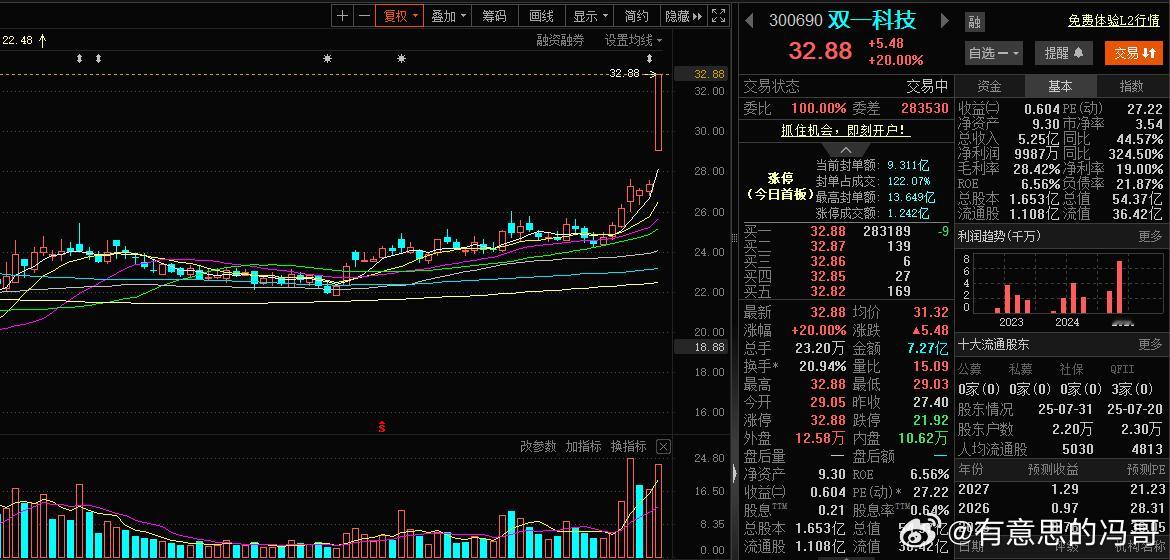The width and height of the screenshot is (1170, 560).
Task: Switch to the 资金 tab
Action: [989, 87]
